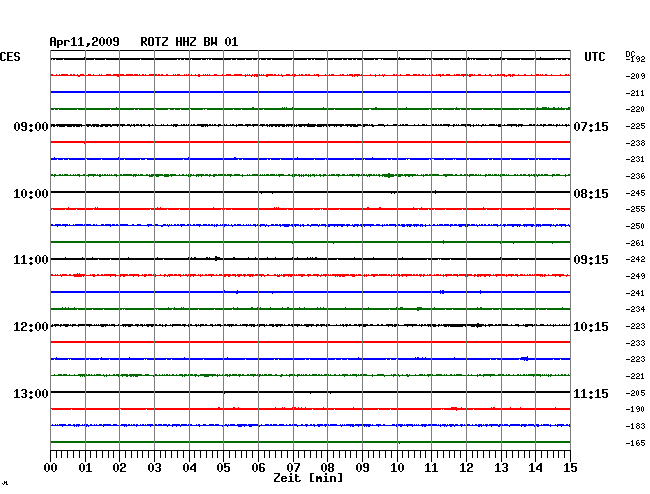Click the DC offset value -250
This screenshot has width=650, height=494.
point(635,226)
